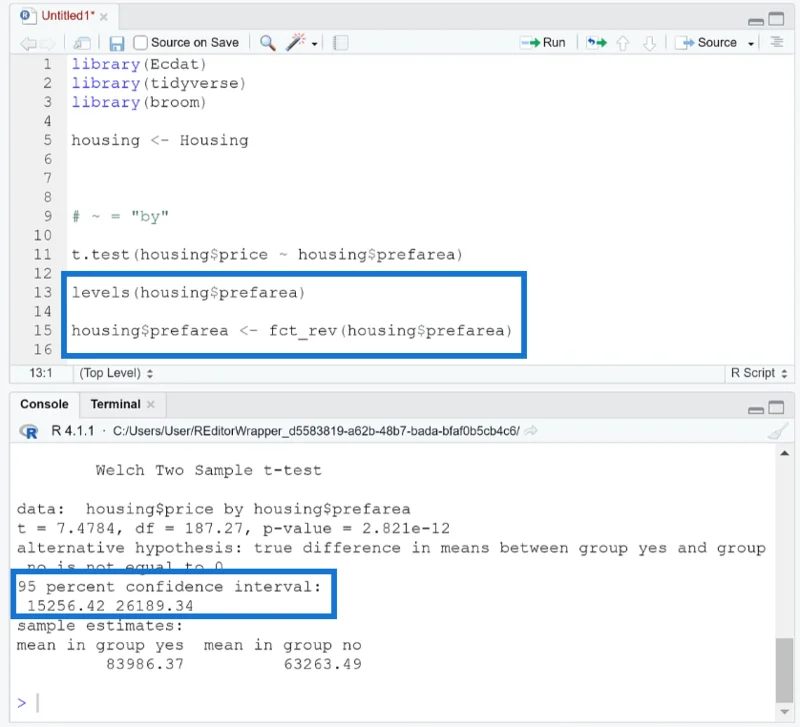Clear console with broom icon
Viewport: 800px width, 727px height.
[x=779, y=432]
